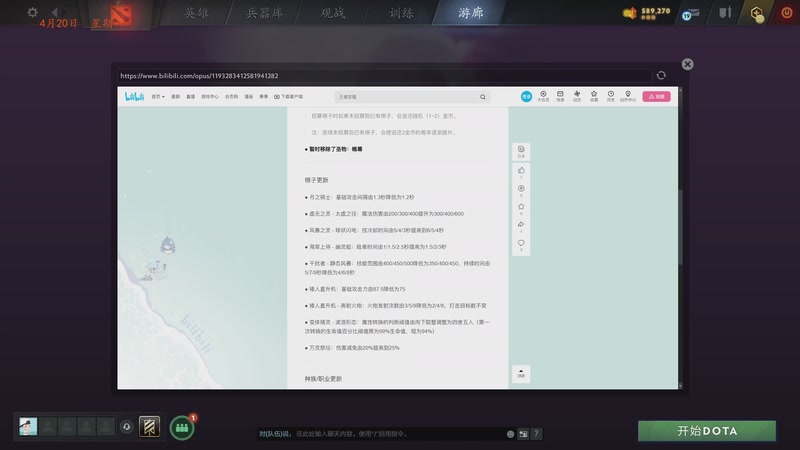Click the red power quit icon
The width and height of the screenshot is (800, 450).
pyautogui.click(x=787, y=13)
